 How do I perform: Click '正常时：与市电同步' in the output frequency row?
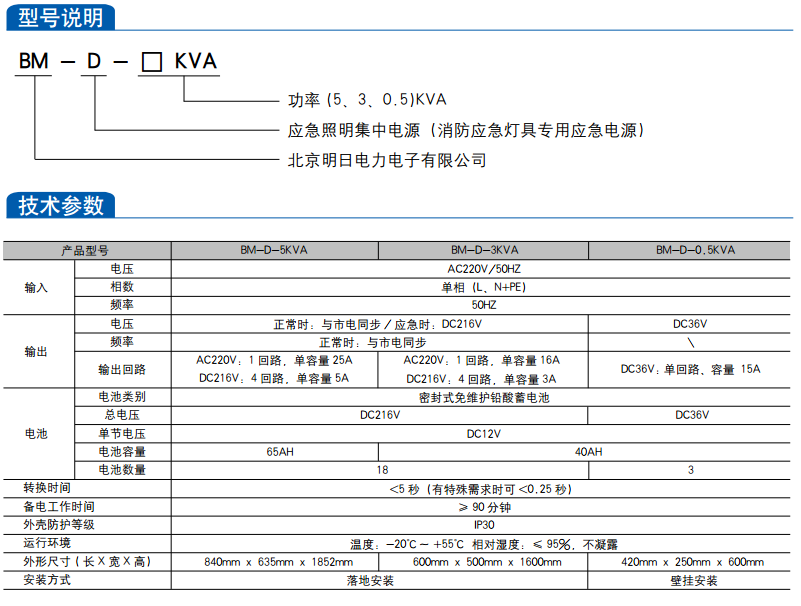point(372,342)
